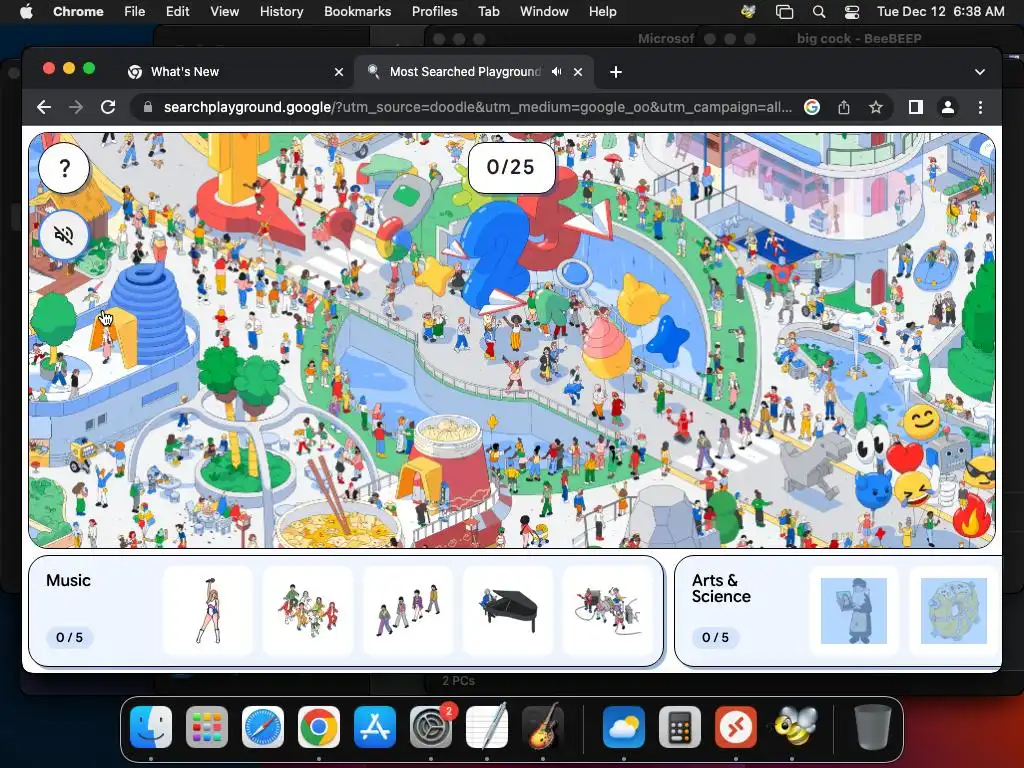Close the What's New tab
This screenshot has width=1024, height=768.
[x=339, y=72]
